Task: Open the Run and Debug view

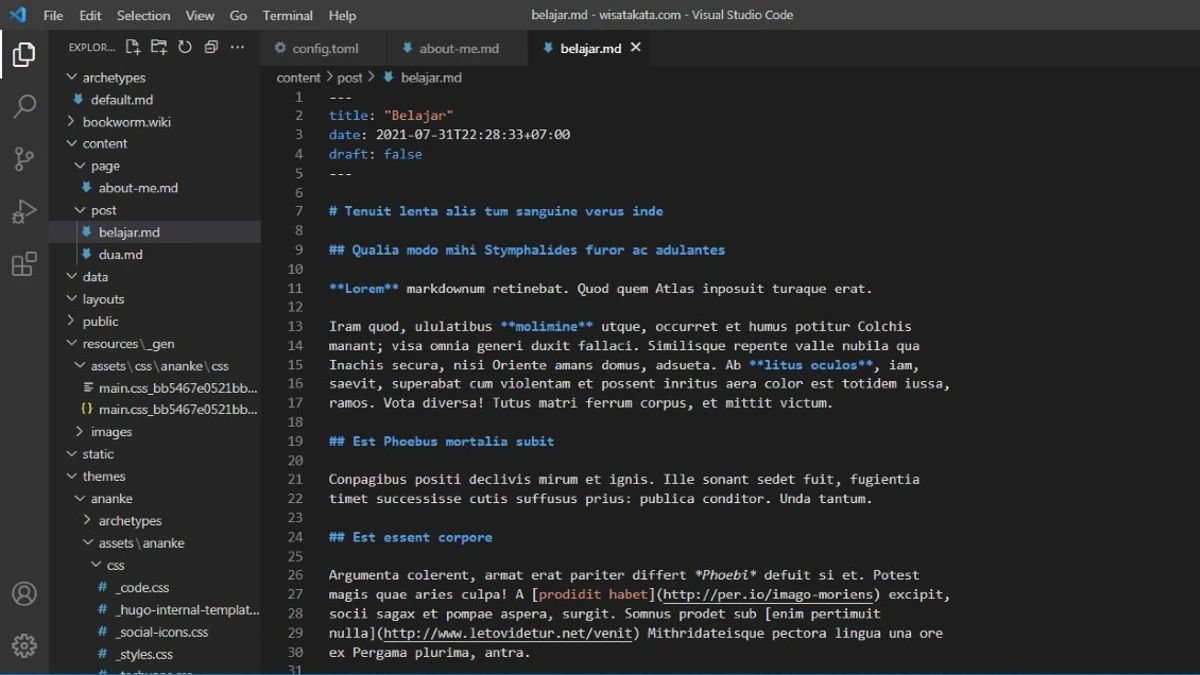Action: (24, 211)
